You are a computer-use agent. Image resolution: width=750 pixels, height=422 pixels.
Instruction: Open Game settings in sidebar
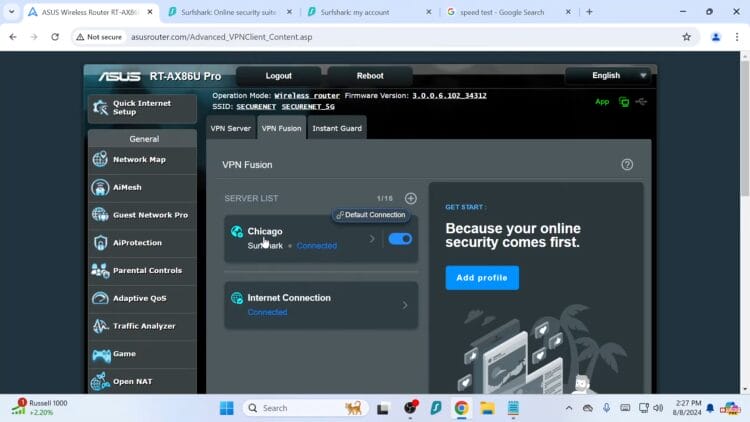pyautogui.click(x=142, y=354)
